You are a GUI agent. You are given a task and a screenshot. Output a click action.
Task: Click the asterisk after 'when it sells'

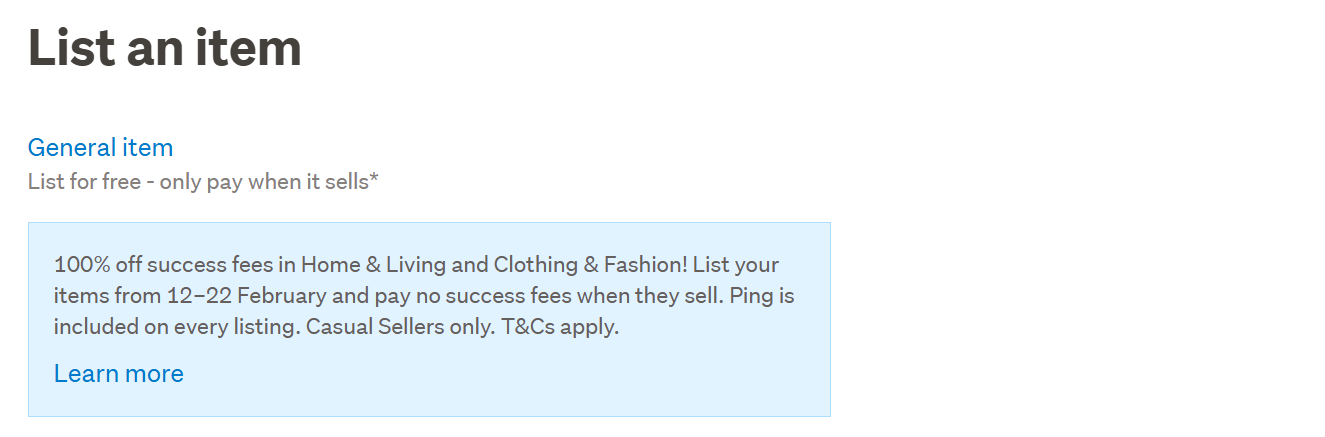tap(374, 180)
